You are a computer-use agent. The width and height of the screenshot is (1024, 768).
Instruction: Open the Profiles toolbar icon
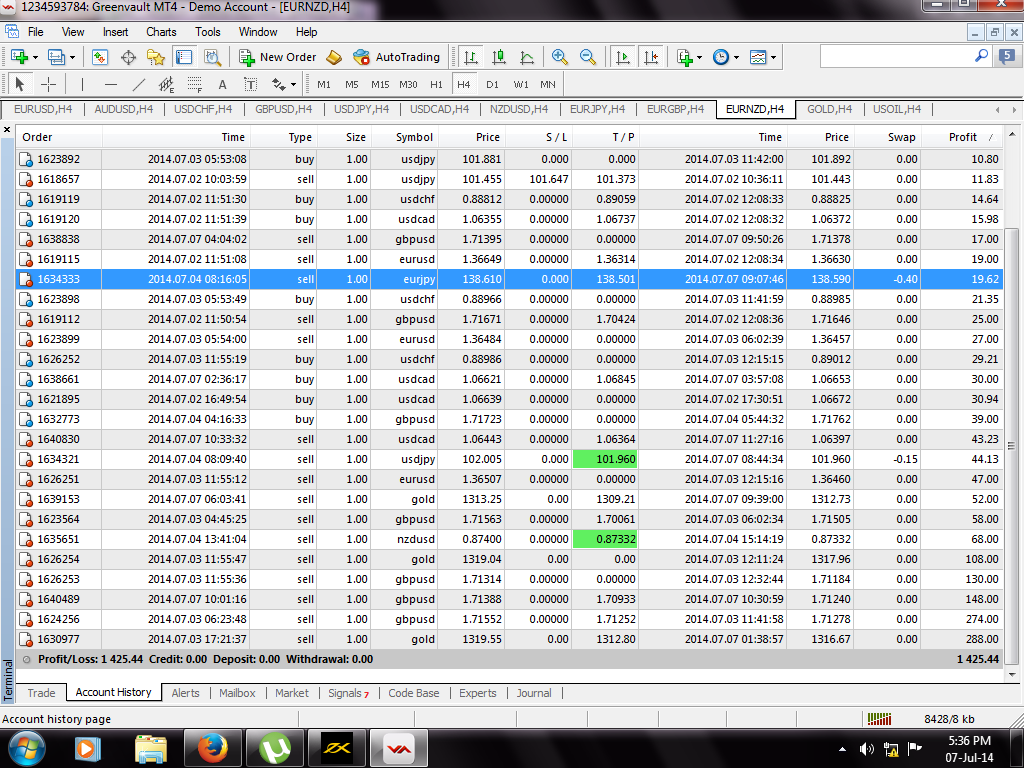pyautogui.click(x=57, y=57)
